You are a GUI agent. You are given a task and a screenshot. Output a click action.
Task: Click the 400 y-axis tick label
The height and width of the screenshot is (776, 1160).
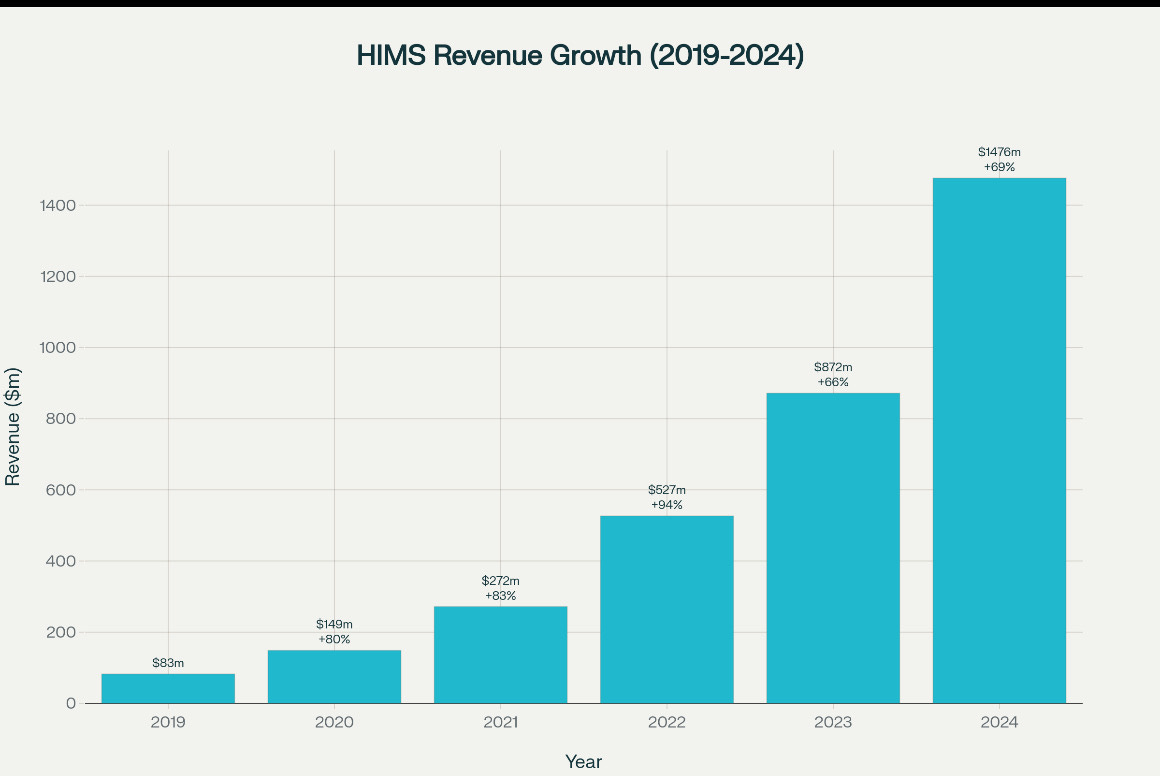(x=61, y=561)
